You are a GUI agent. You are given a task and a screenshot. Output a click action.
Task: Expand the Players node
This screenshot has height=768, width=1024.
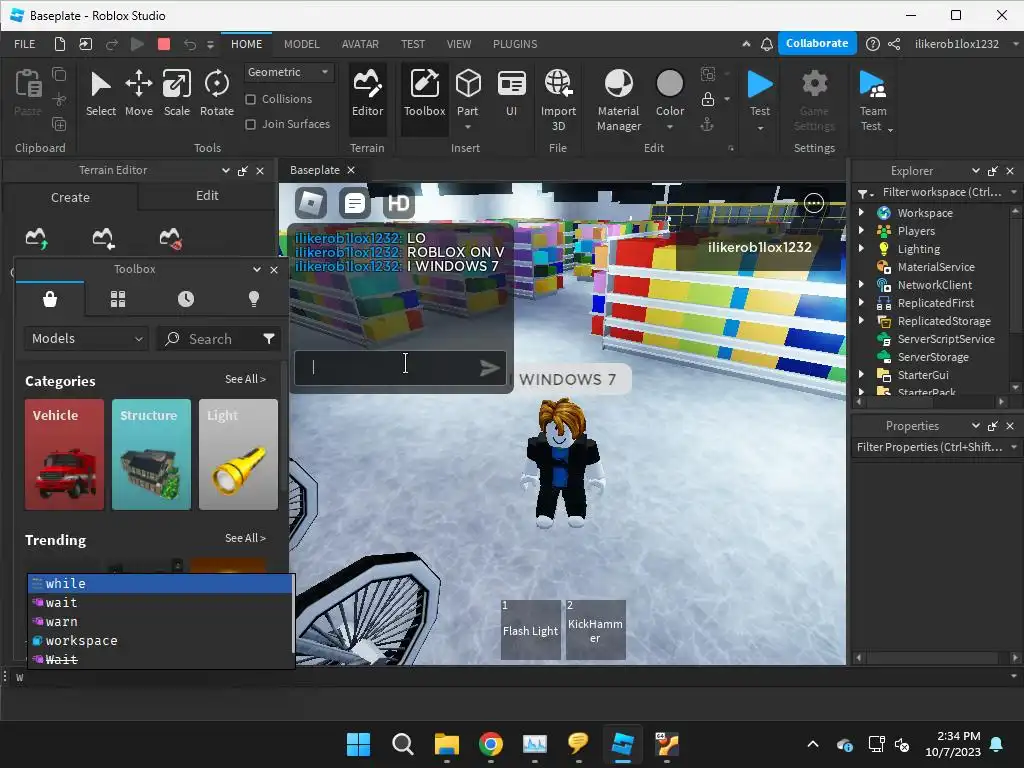coord(861,231)
